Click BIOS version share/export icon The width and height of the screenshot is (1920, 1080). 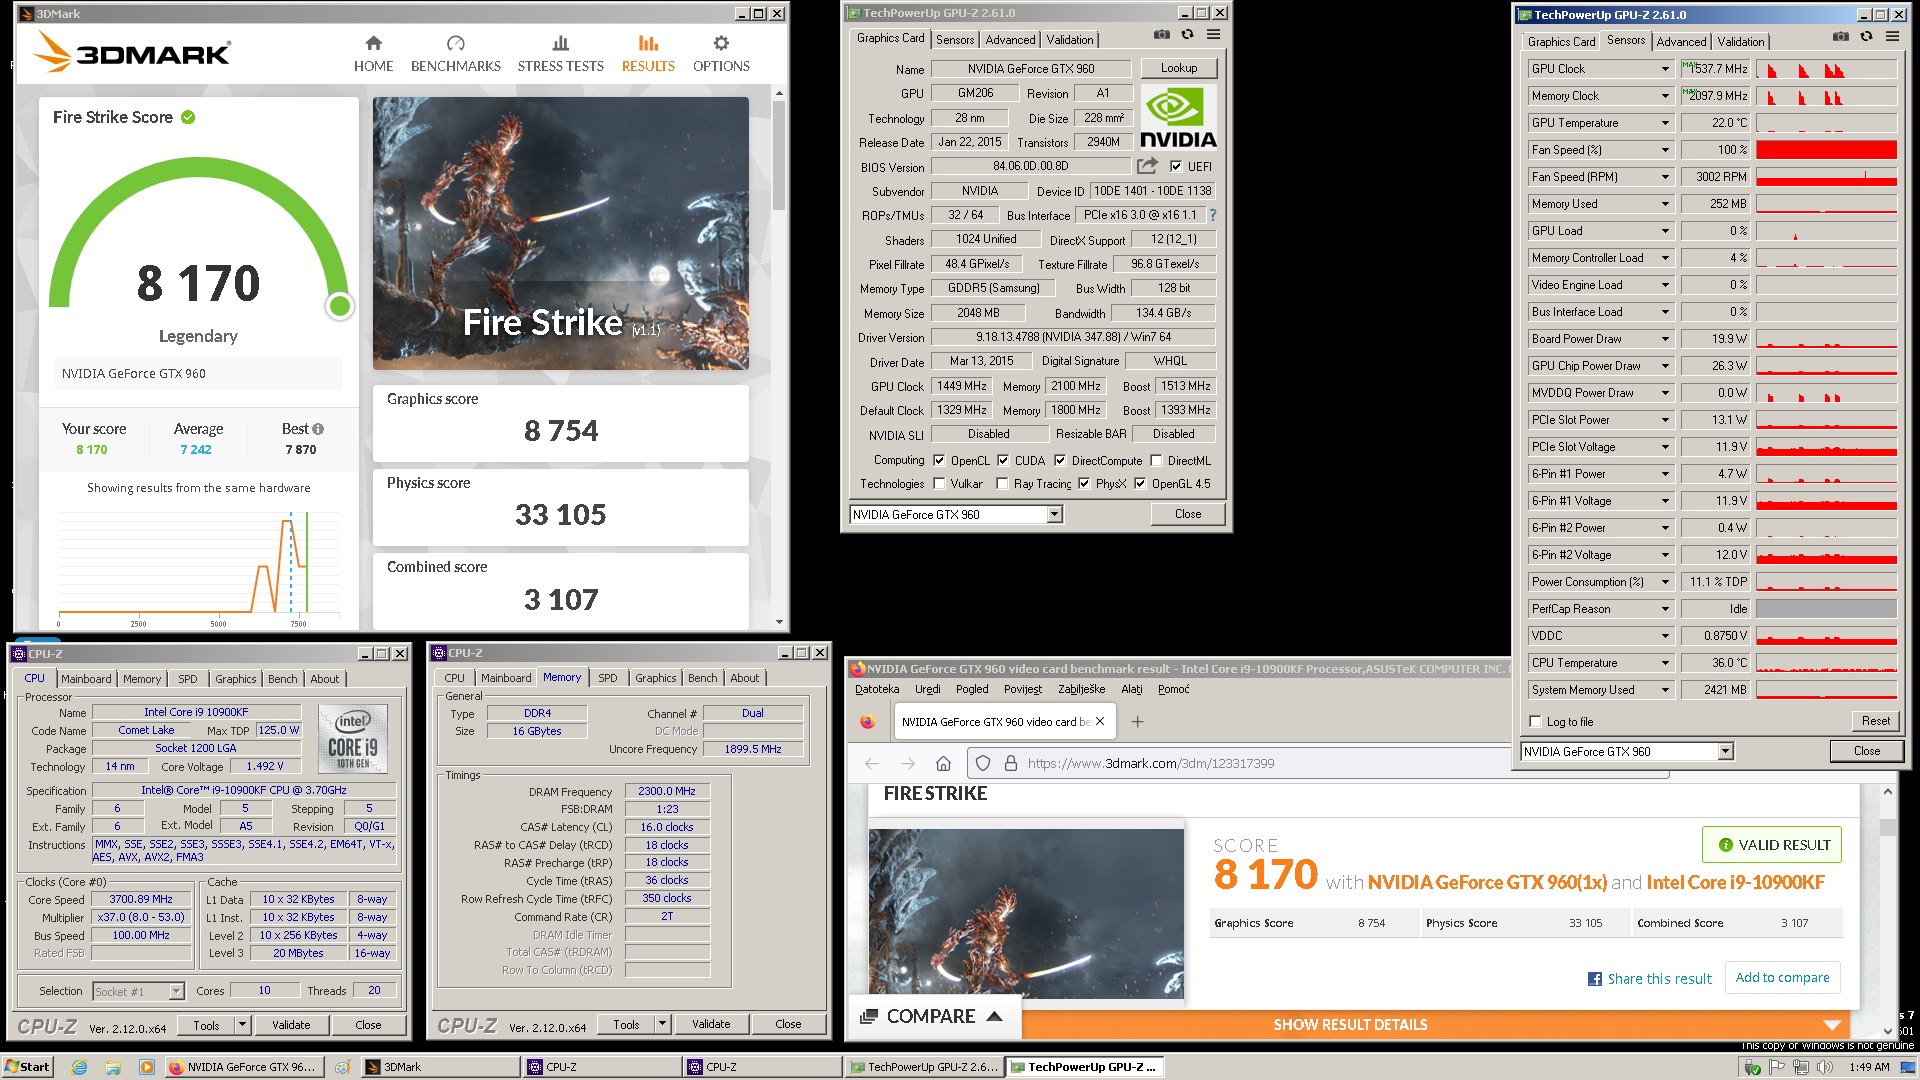point(1147,166)
